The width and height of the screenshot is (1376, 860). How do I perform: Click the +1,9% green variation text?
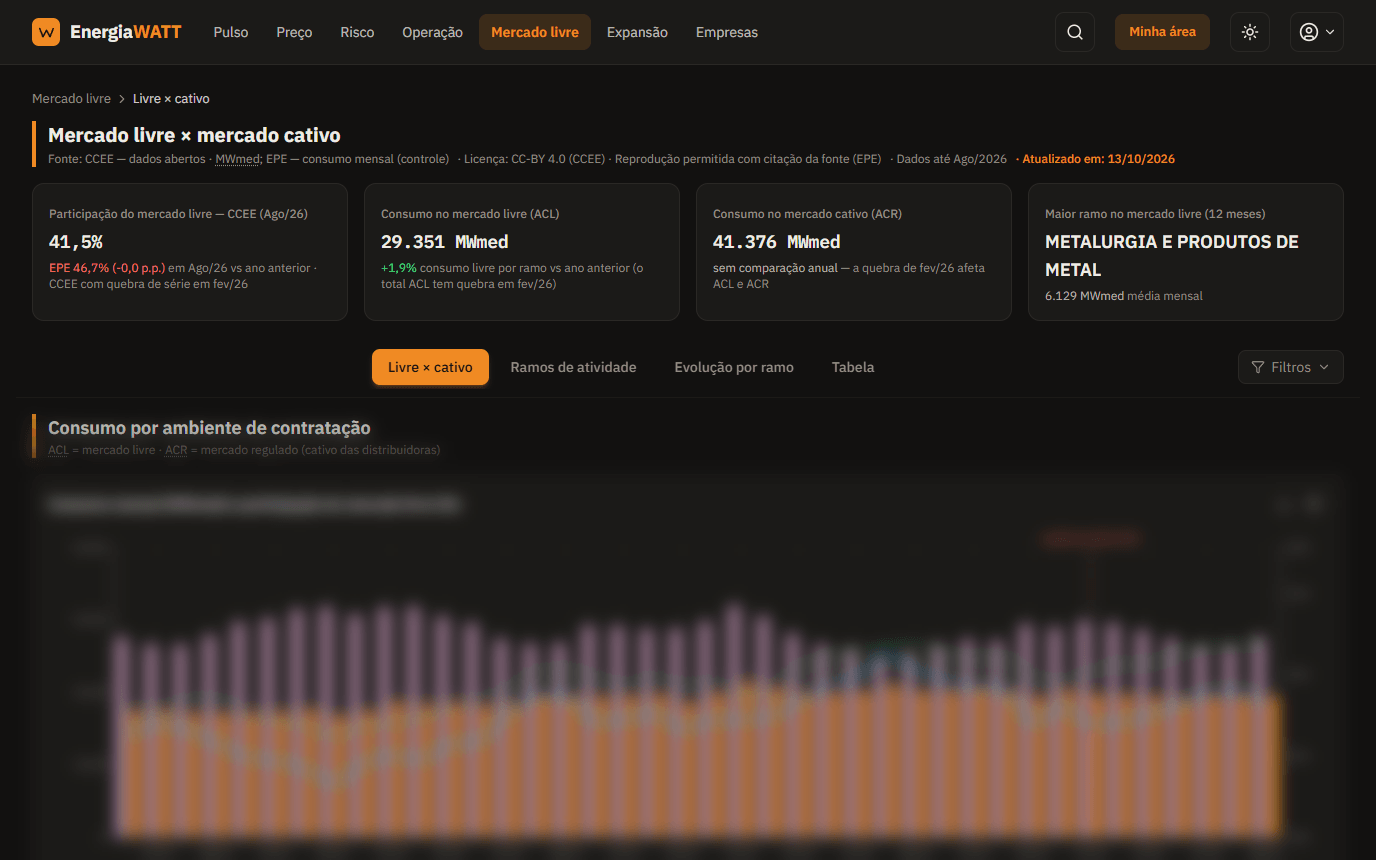(399, 268)
